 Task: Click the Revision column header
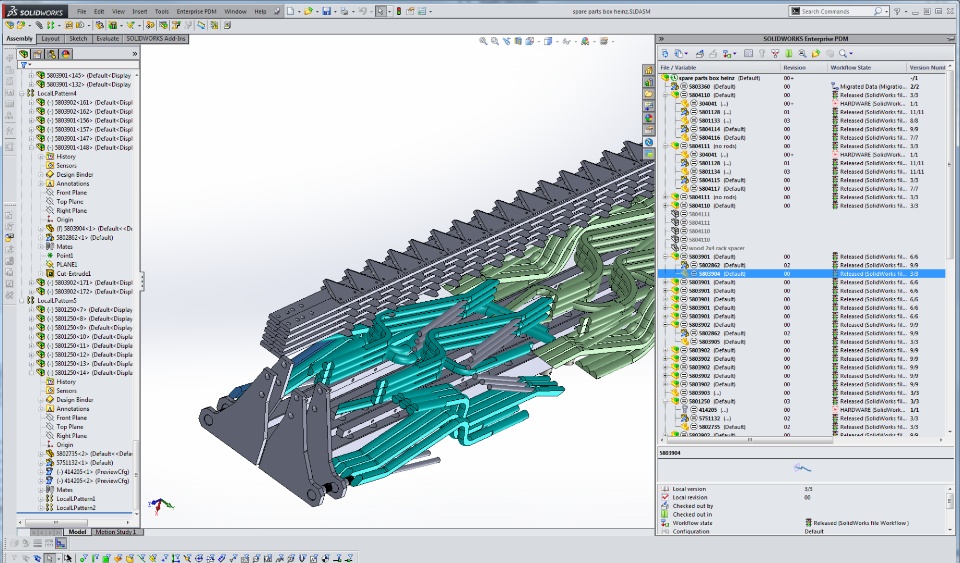[x=804, y=67]
